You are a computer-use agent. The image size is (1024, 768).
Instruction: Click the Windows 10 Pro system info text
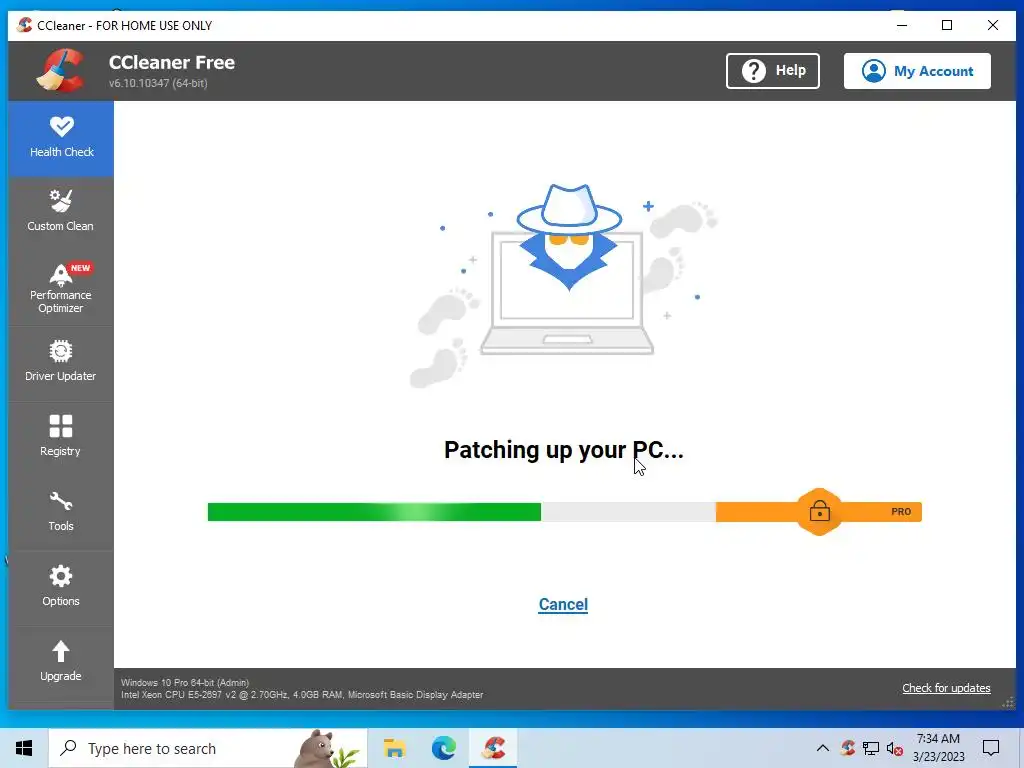185,682
